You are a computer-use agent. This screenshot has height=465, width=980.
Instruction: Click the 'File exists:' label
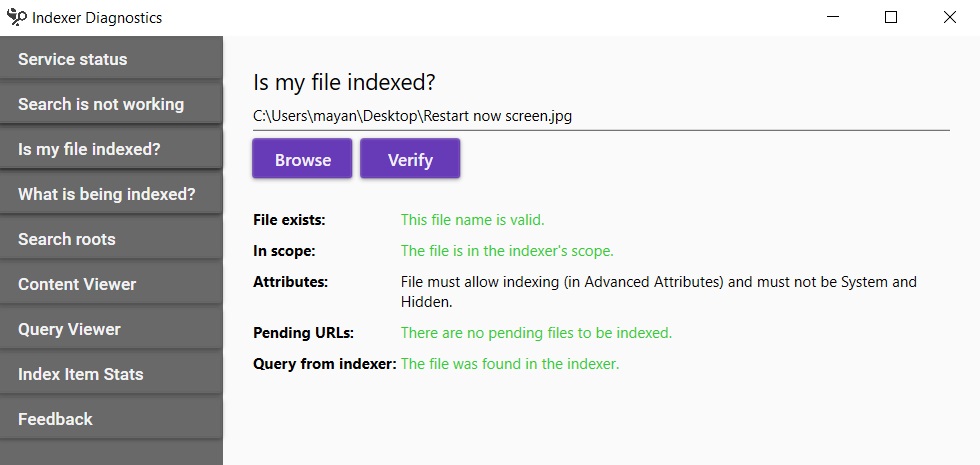pos(289,220)
